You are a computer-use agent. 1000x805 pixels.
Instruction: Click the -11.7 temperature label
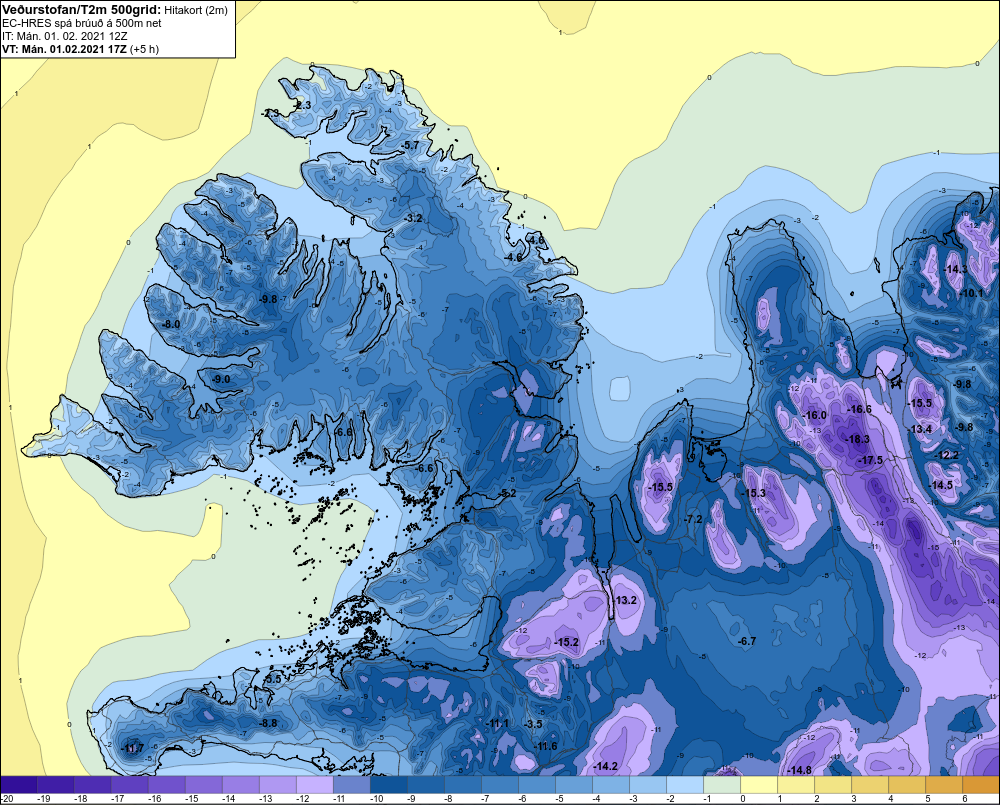pos(132,748)
